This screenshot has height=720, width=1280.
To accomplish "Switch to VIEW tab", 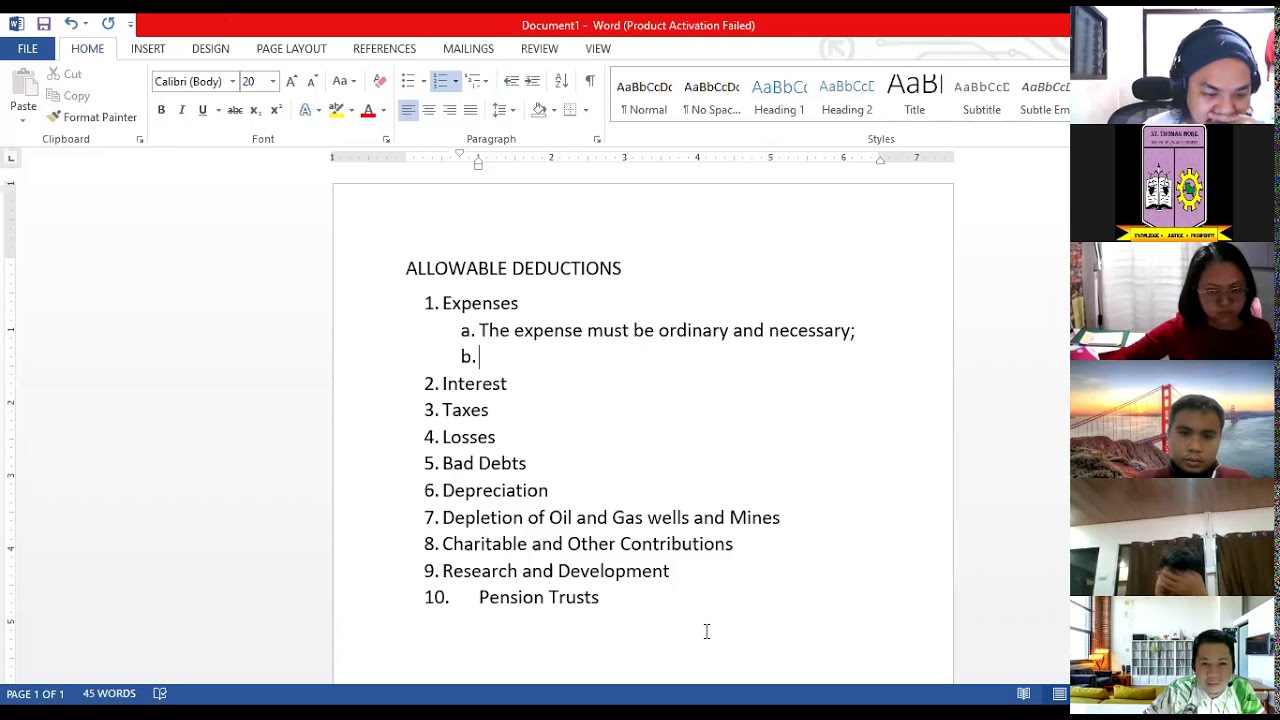I will click(x=598, y=48).
